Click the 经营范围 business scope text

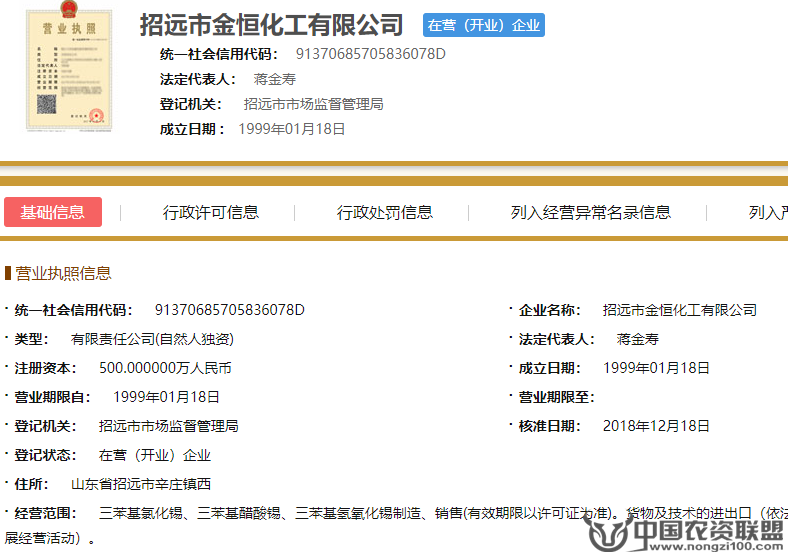pyautogui.click(x=397, y=525)
